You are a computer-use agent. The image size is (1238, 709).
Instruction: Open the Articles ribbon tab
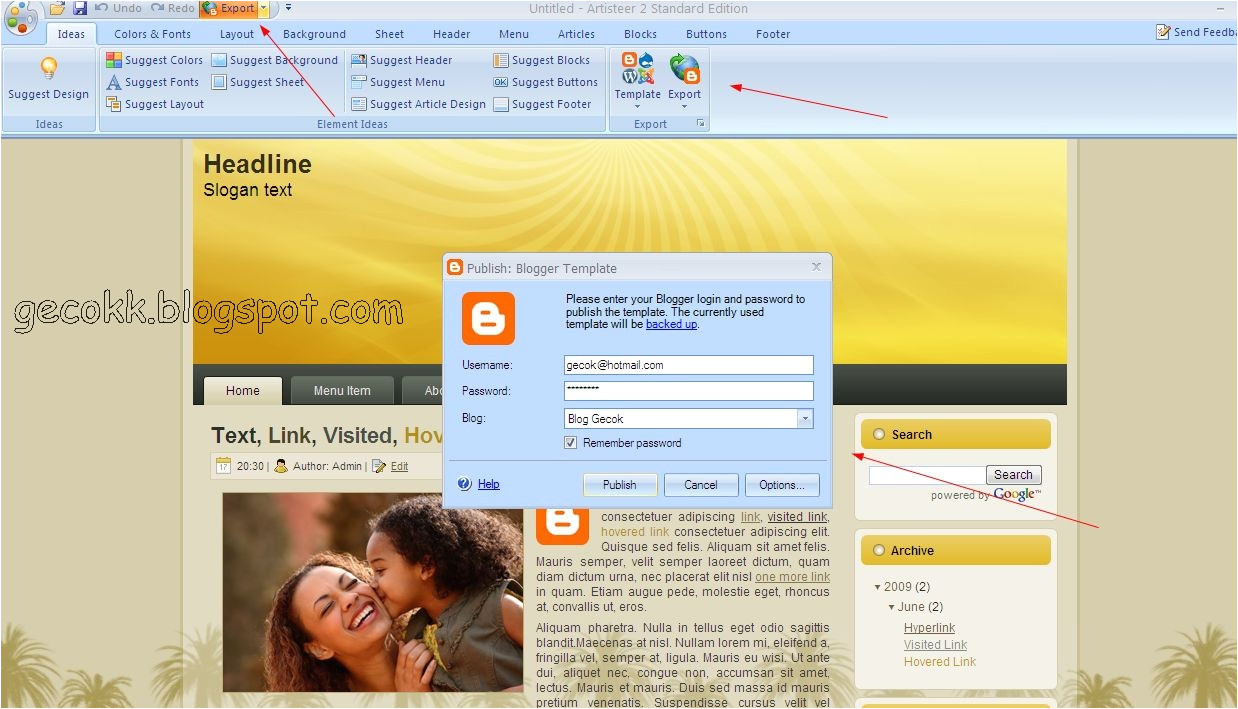pyautogui.click(x=576, y=34)
